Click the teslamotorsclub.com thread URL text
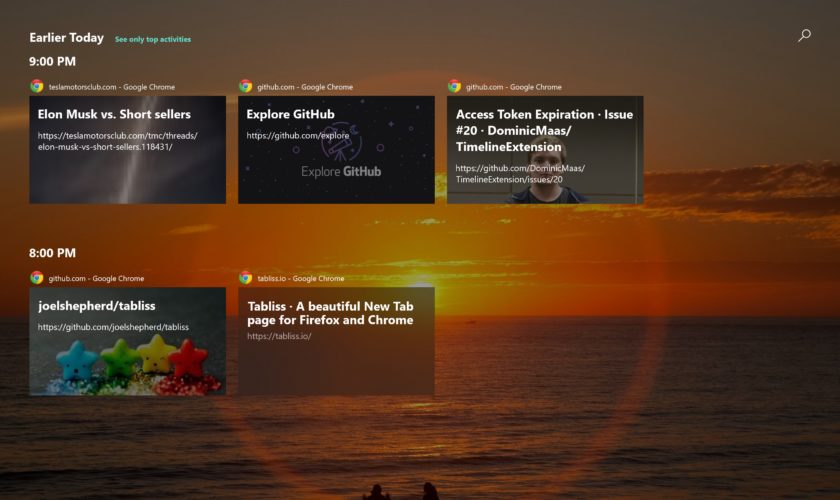 [x=117, y=141]
